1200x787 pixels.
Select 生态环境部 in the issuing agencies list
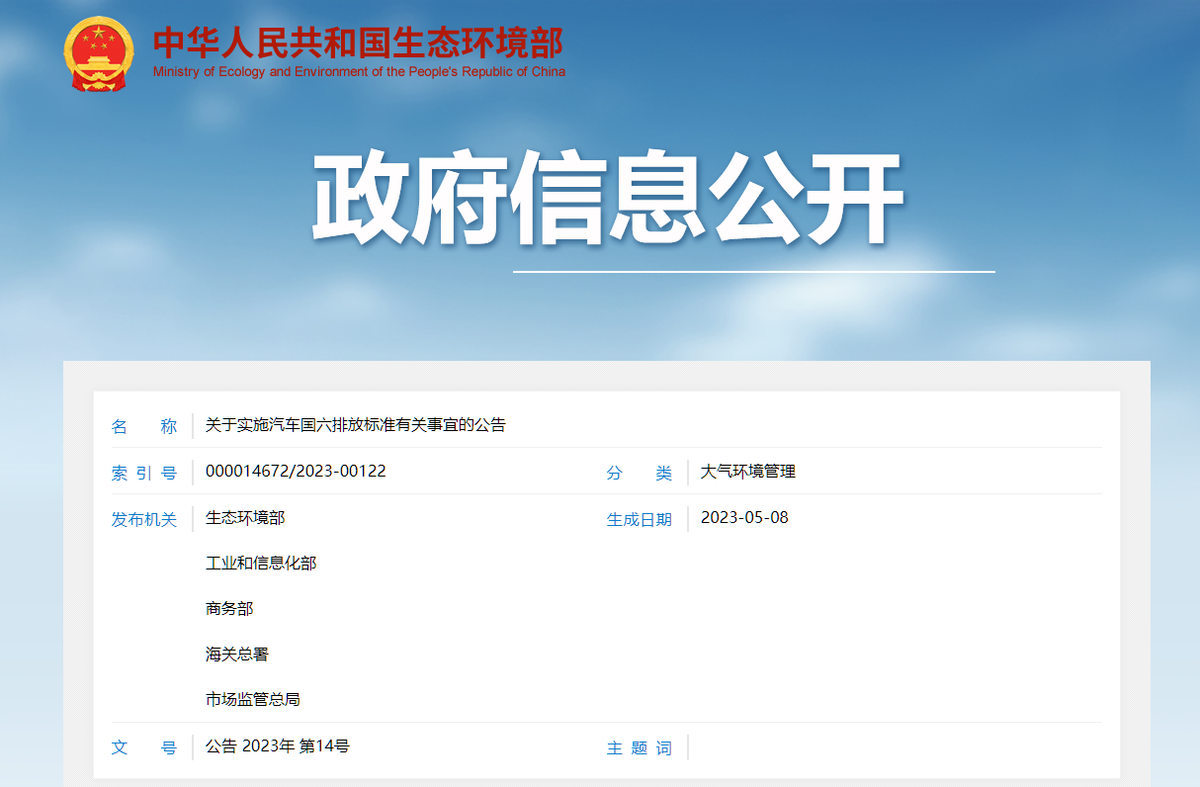[245, 517]
